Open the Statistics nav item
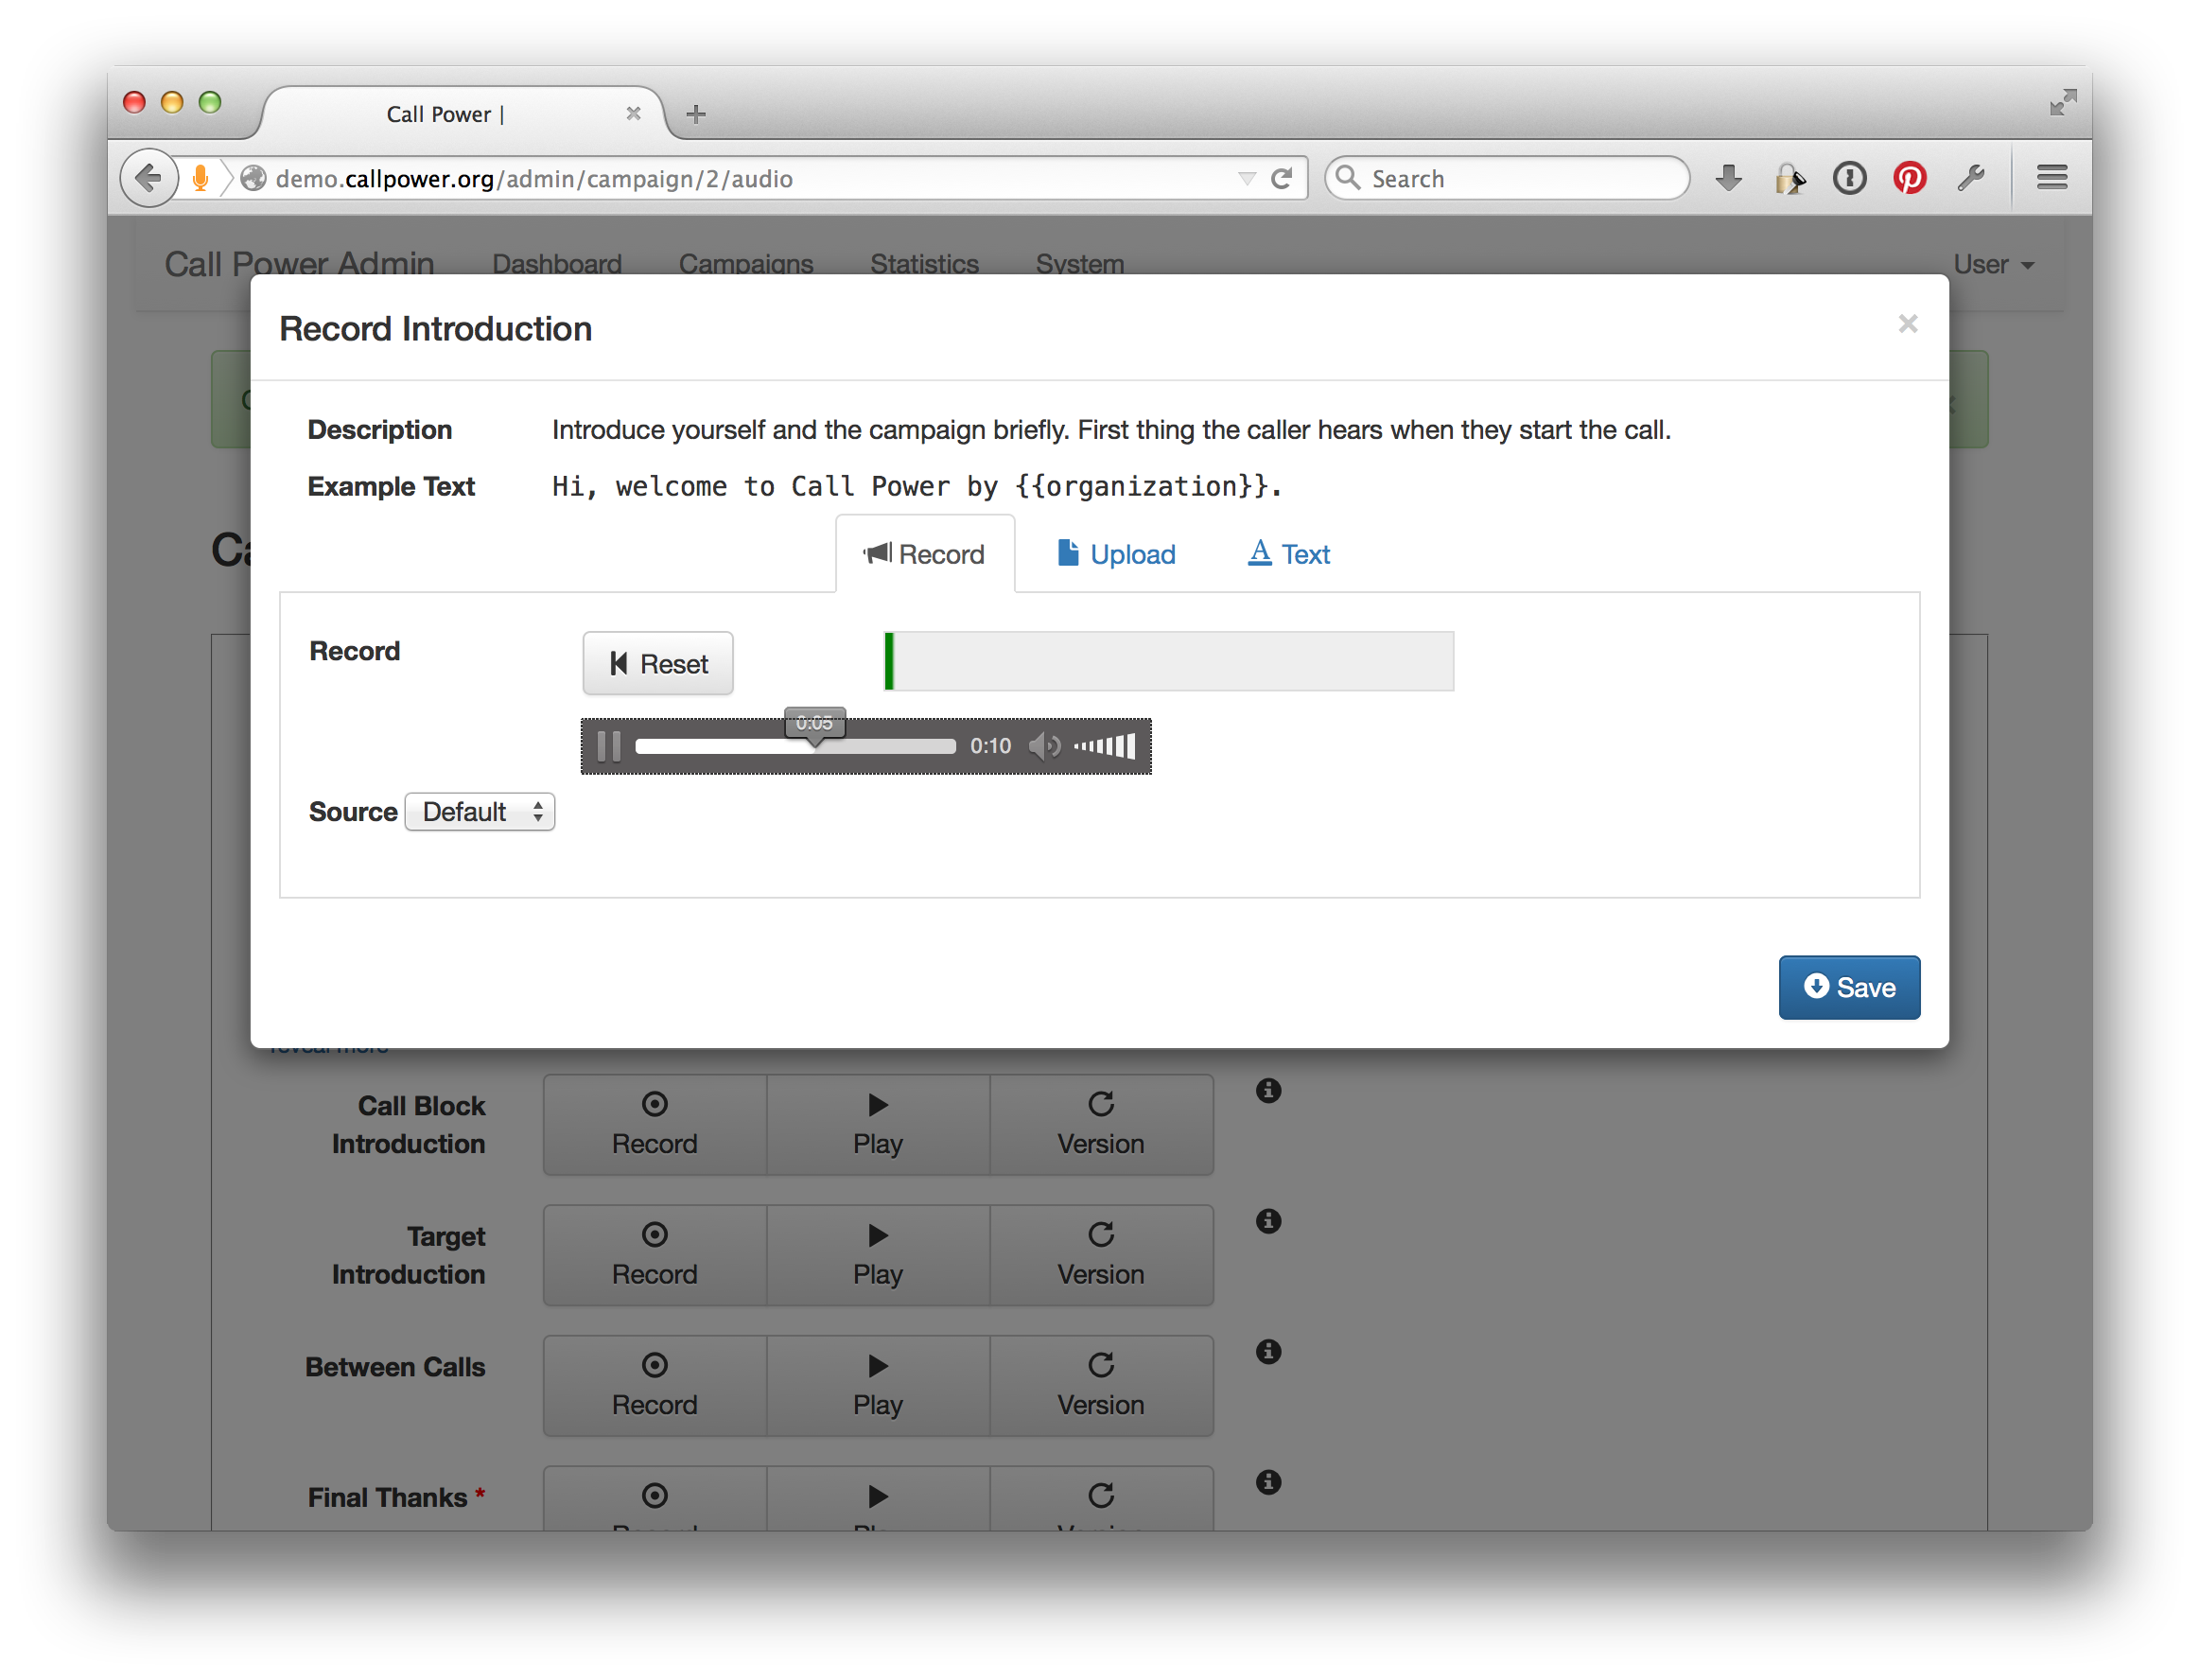The image size is (2200, 1680). (924, 264)
